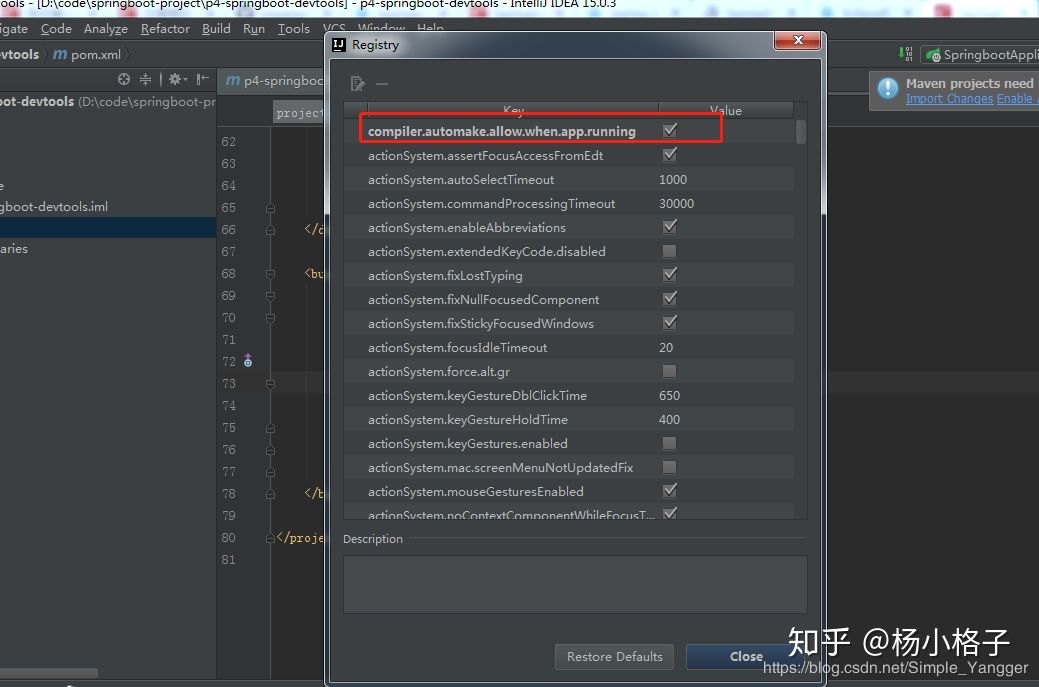The height and width of the screenshot is (687, 1039).
Task: Uncheck actionSystem.fixNullFocusedComponent
Action: [670, 299]
